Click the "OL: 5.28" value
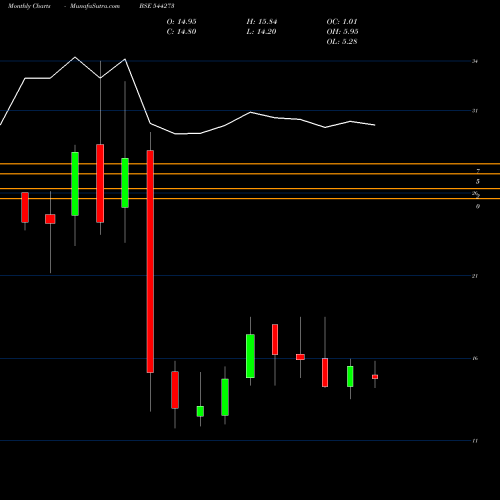Screen dimensions: 500x500 coord(342,42)
